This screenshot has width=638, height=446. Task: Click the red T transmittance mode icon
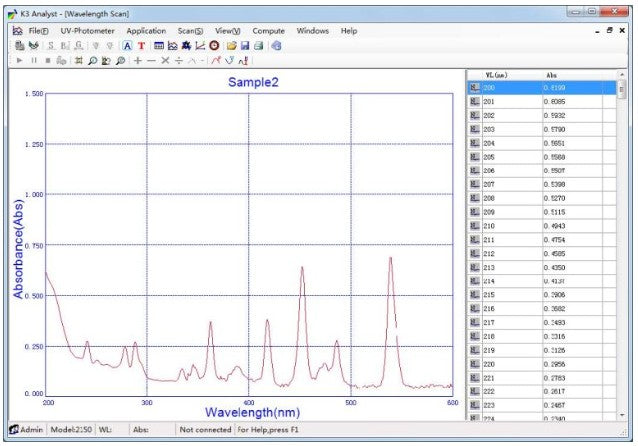tap(141, 46)
